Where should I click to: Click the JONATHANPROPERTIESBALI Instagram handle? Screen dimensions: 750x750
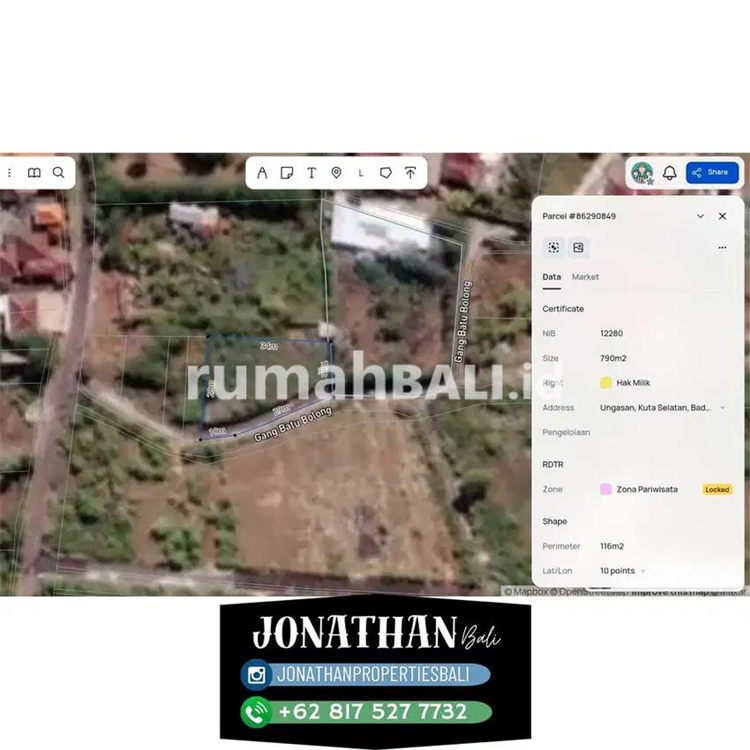[373, 674]
